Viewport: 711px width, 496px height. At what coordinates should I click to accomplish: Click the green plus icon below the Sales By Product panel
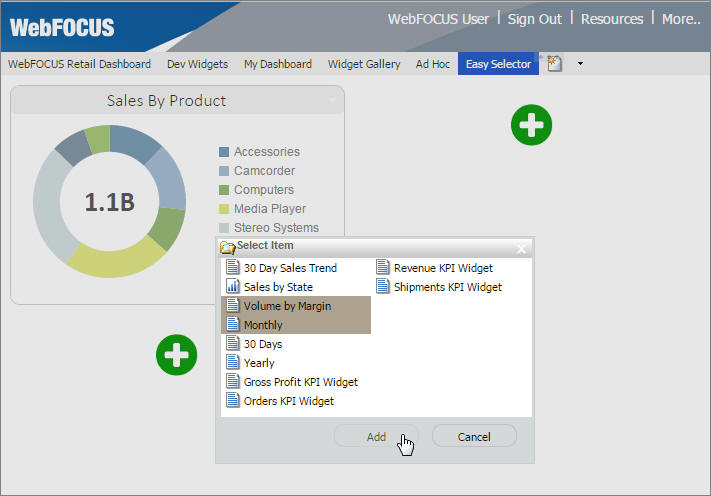(x=176, y=355)
